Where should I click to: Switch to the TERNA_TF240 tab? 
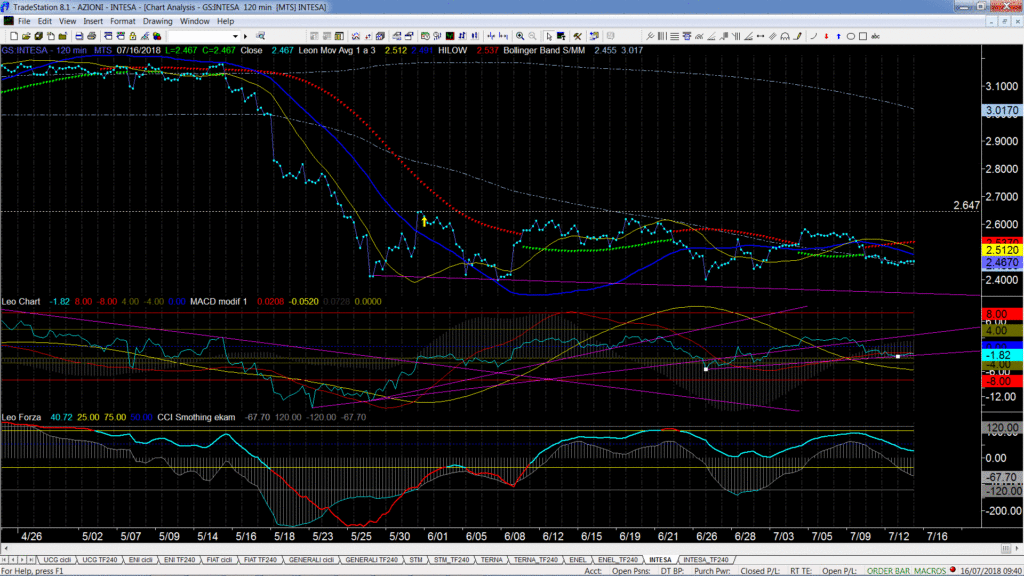pos(536,560)
